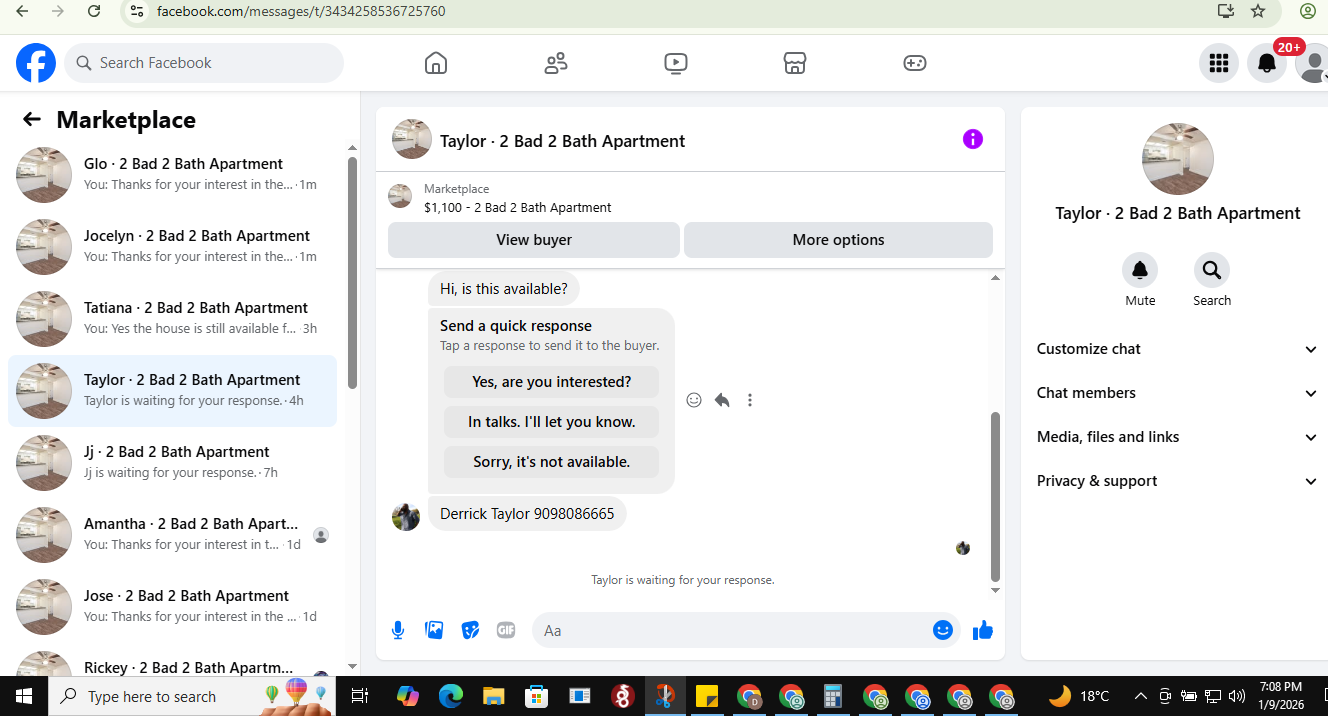Expand Media, files and links section
1328x716 pixels.
tap(1177, 437)
